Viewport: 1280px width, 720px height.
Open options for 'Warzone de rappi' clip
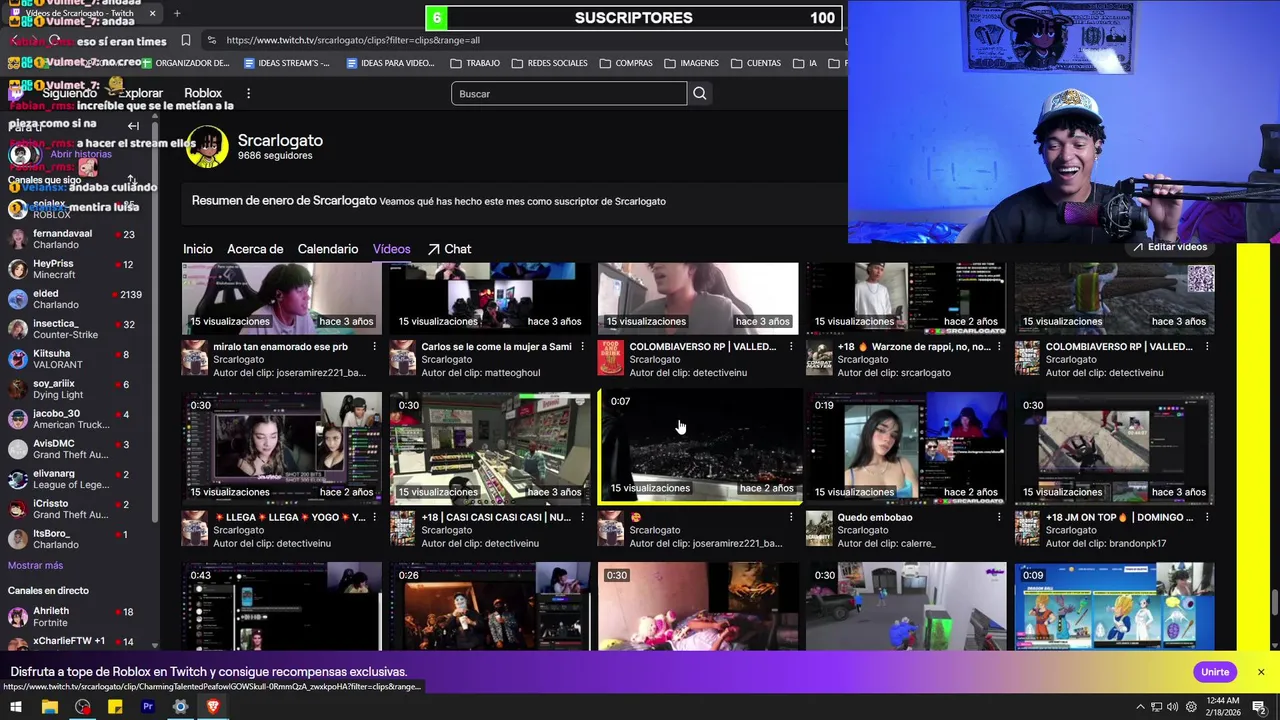(x=999, y=347)
